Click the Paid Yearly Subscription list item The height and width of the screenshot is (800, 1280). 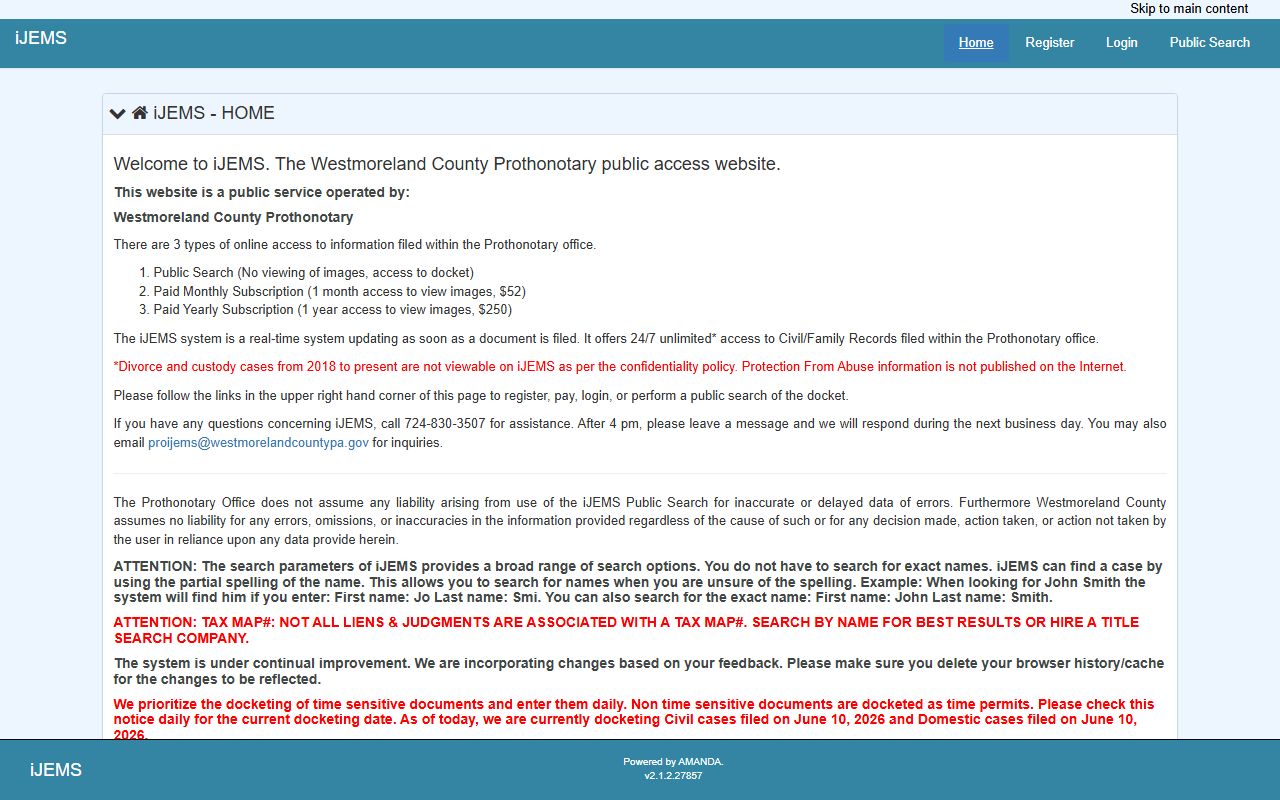[332, 310]
